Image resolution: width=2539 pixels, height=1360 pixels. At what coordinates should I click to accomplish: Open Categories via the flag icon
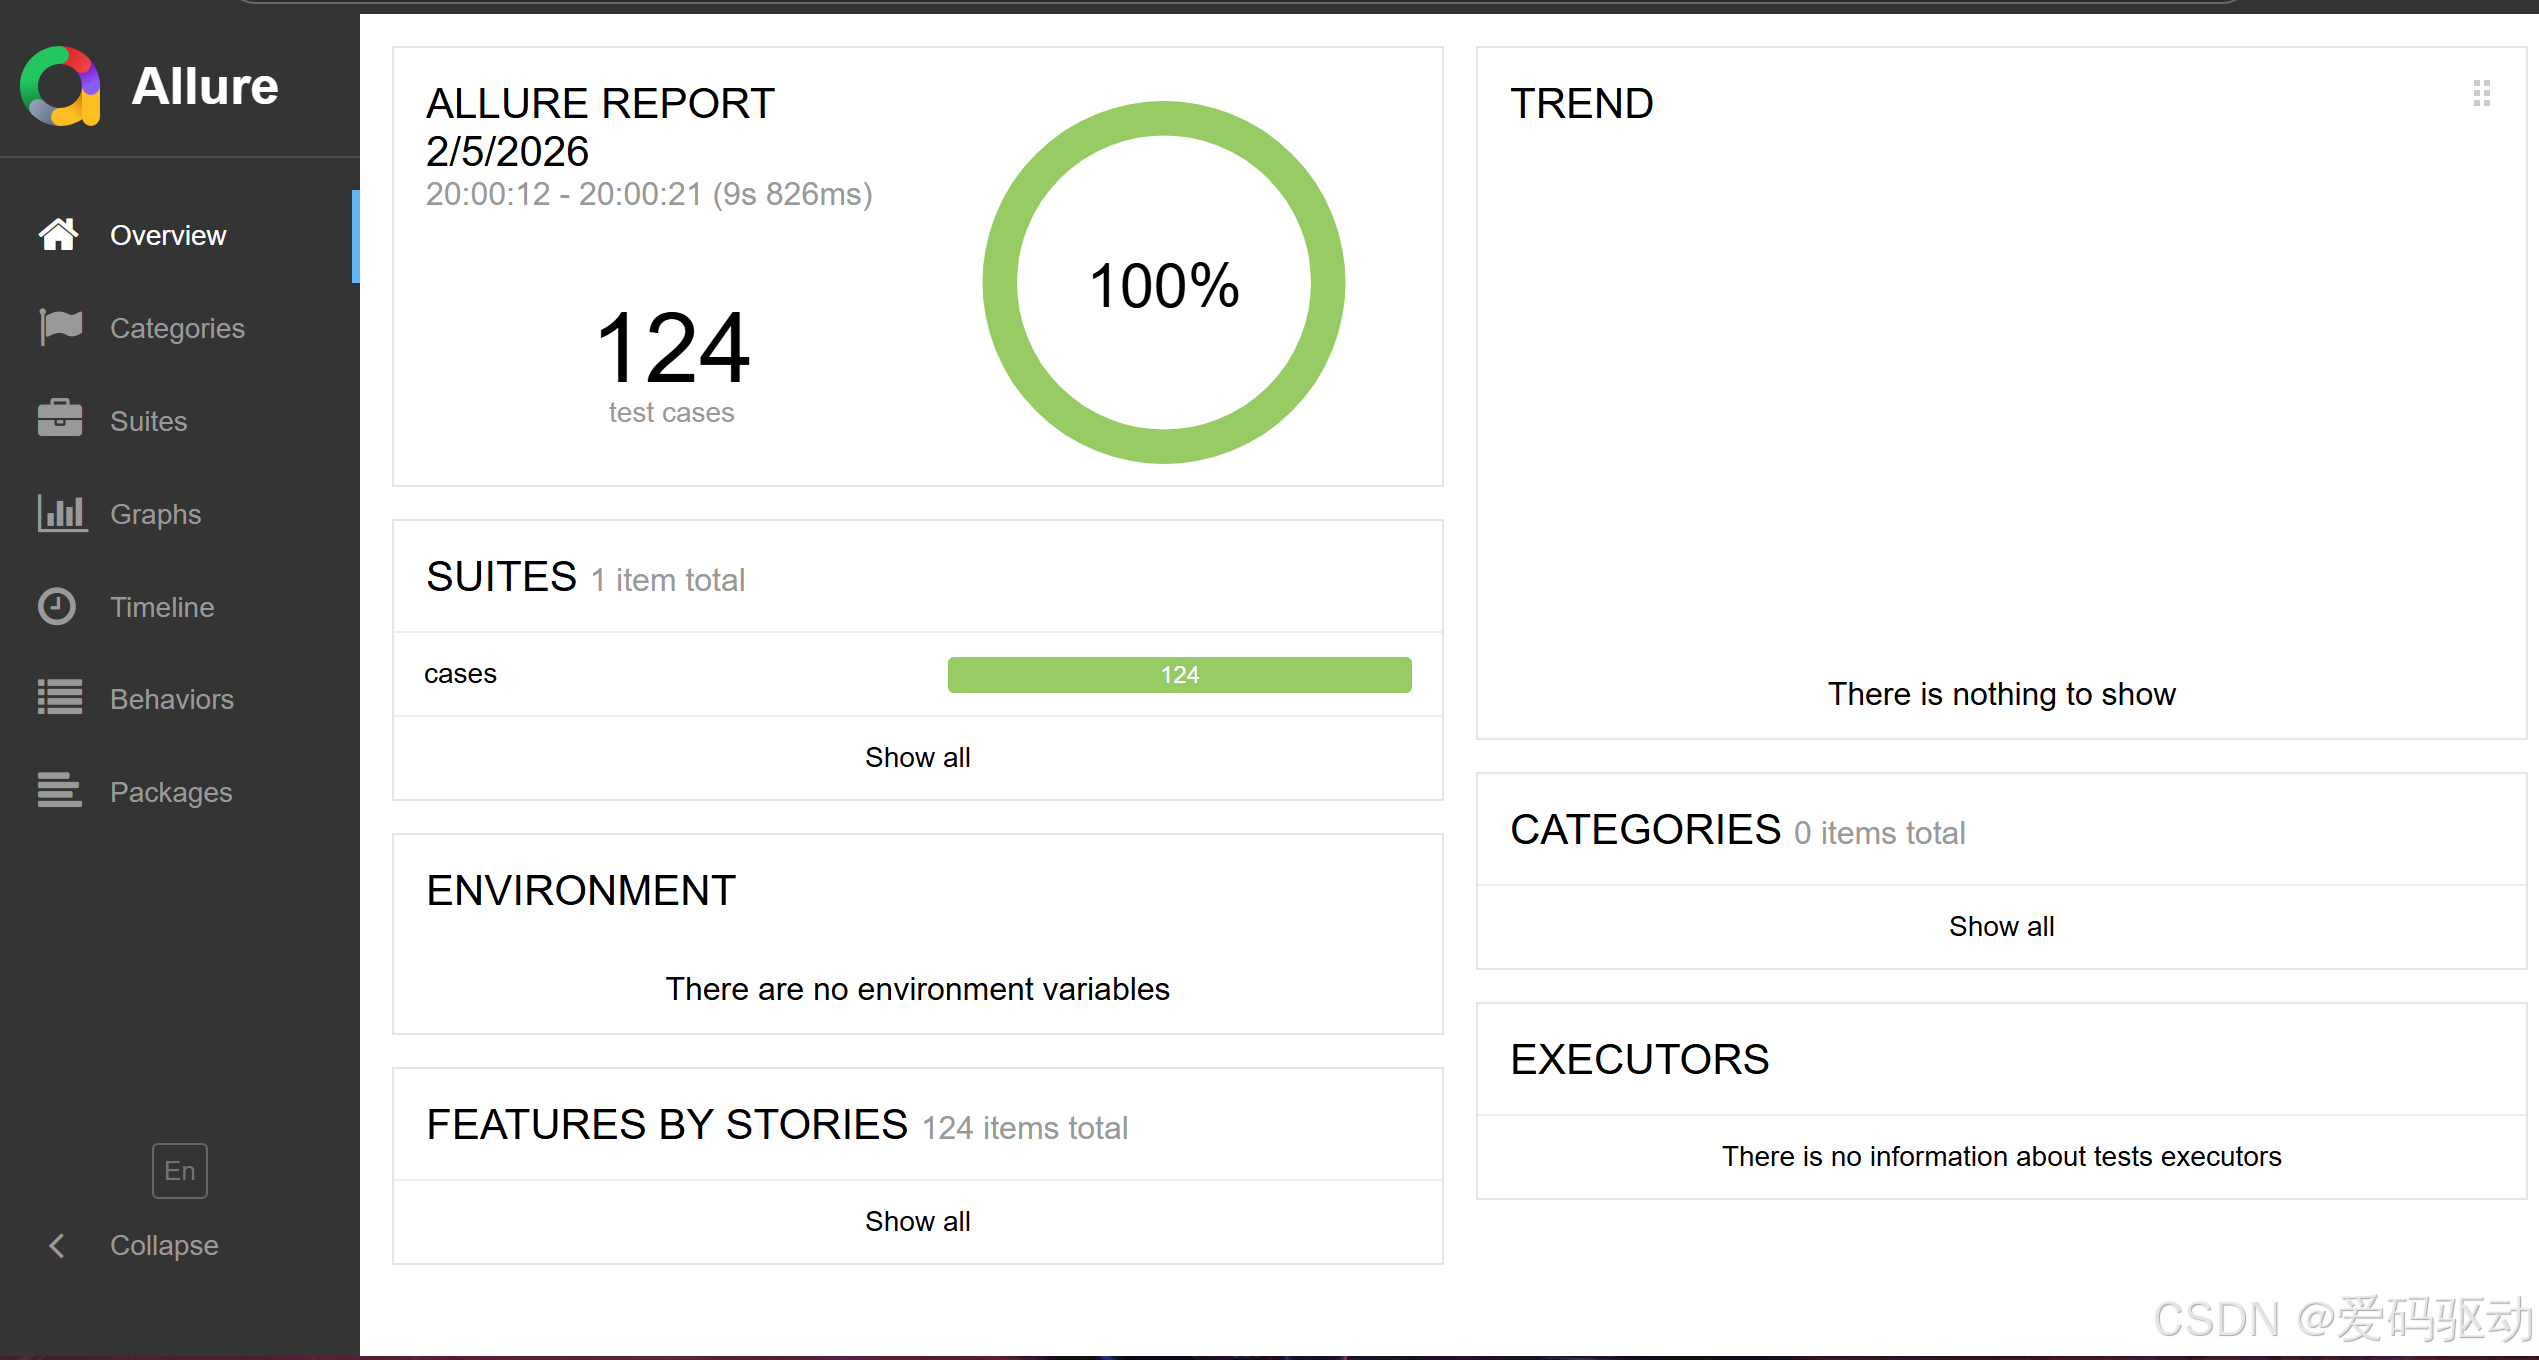(x=60, y=327)
